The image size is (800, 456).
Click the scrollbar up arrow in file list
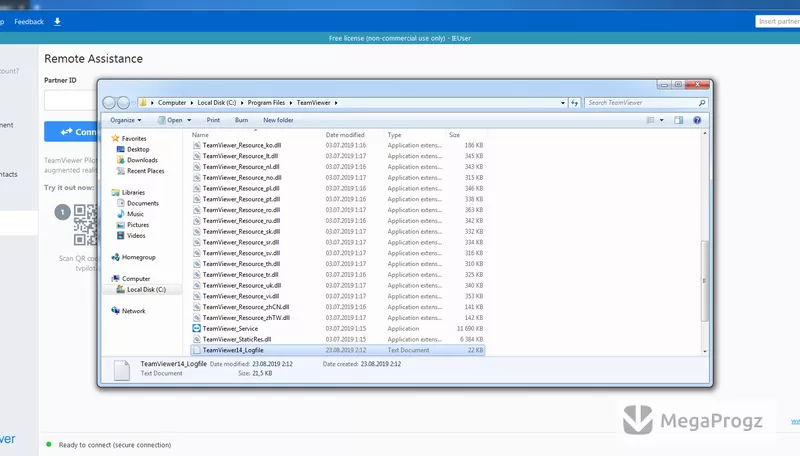click(705, 134)
